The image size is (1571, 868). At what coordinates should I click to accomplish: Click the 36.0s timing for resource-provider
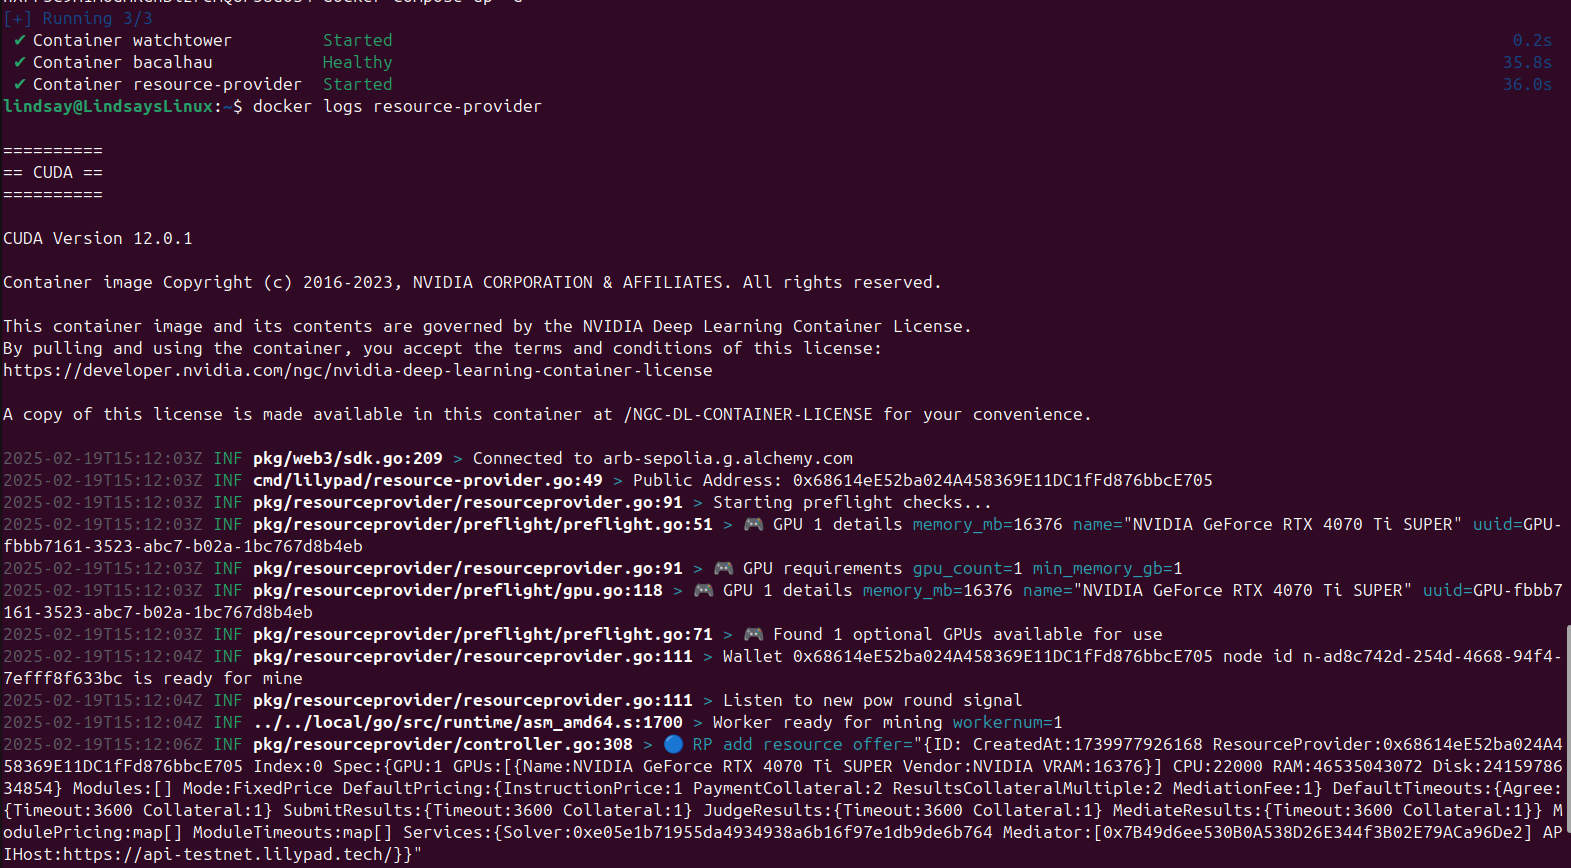1527,84
